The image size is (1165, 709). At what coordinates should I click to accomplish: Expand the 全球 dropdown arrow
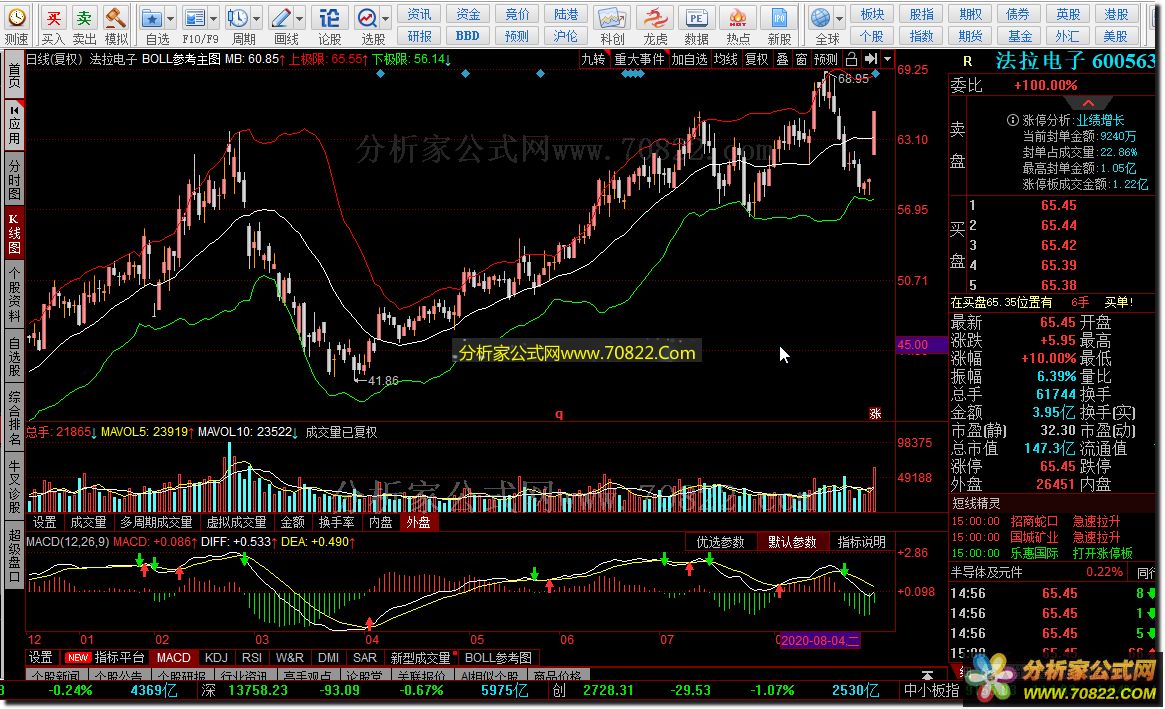click(840, 19)
